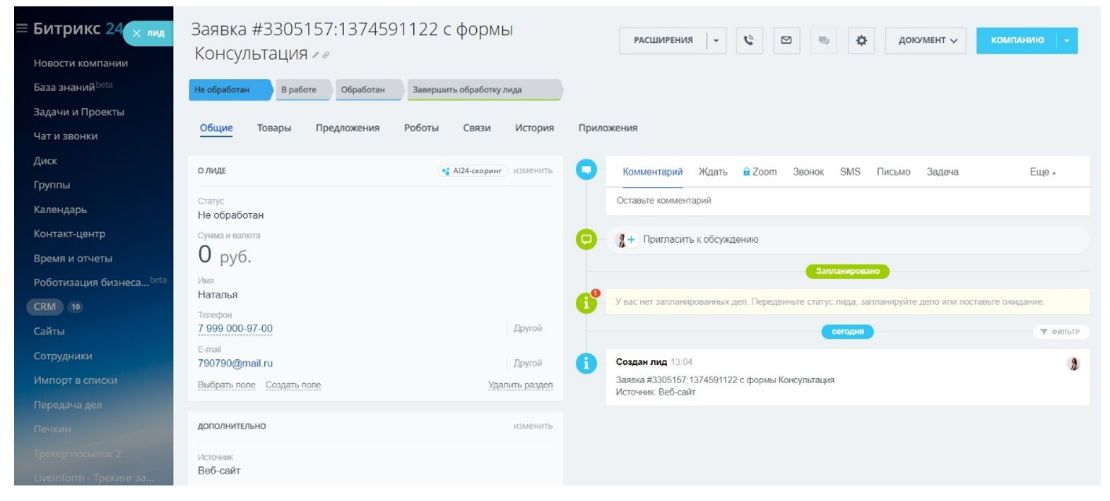Click the blue info icon beside Создан лид

pyautogui.click(x=586, y=364)
